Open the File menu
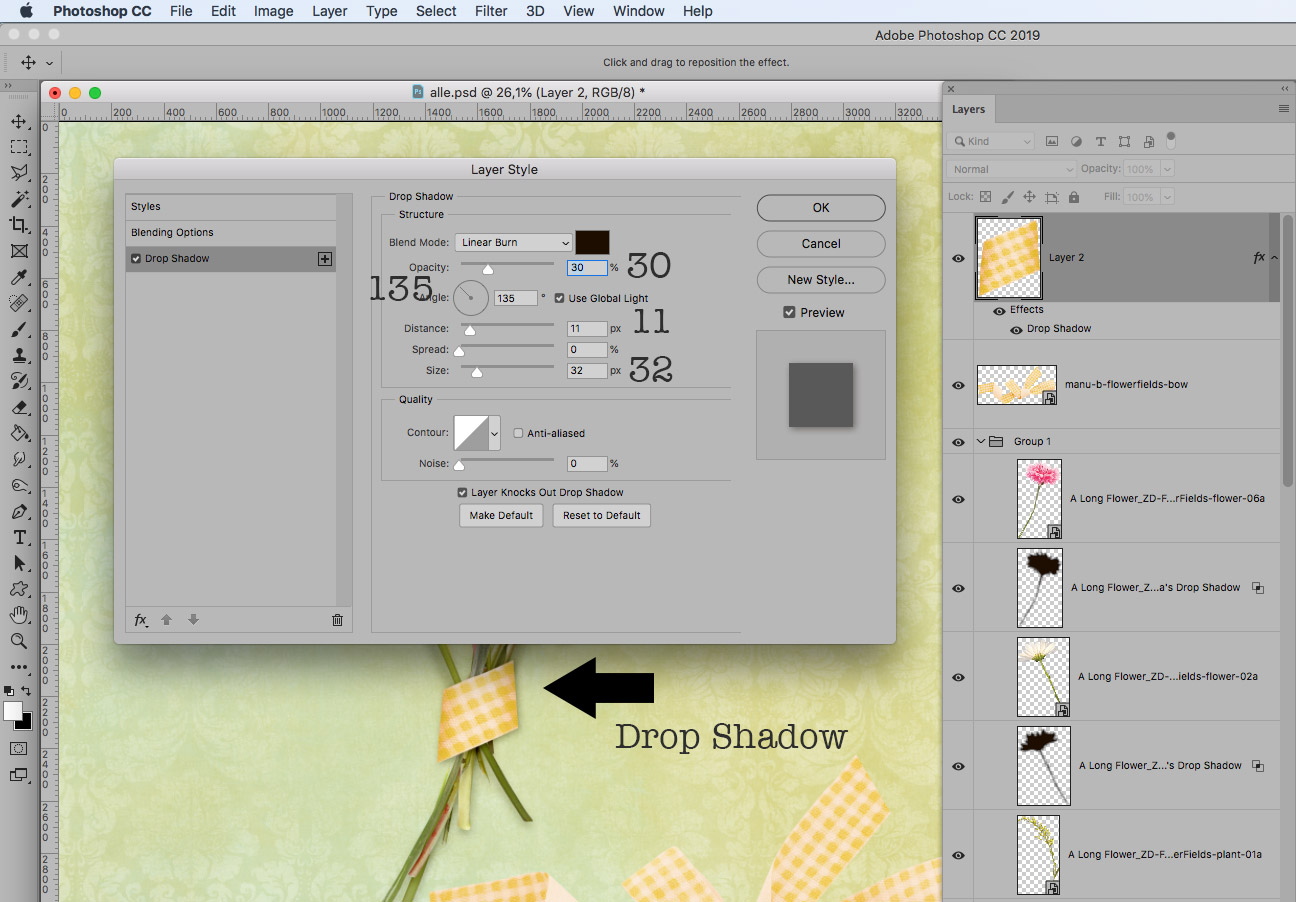 pos(181,11)
